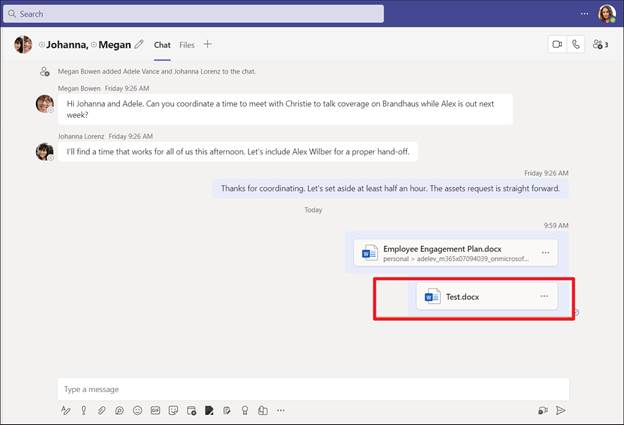Add a new tab with plus
This screenshot has width=624, height=425.
coord(207,44)
